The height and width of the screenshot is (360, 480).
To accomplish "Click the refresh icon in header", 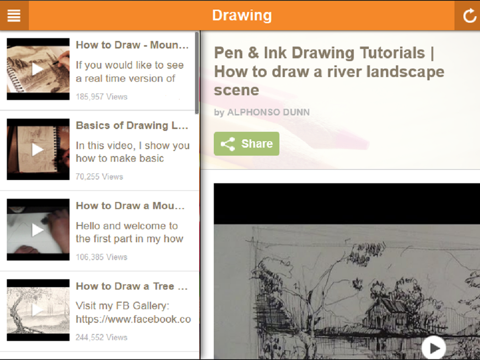I will pos(468,16).
